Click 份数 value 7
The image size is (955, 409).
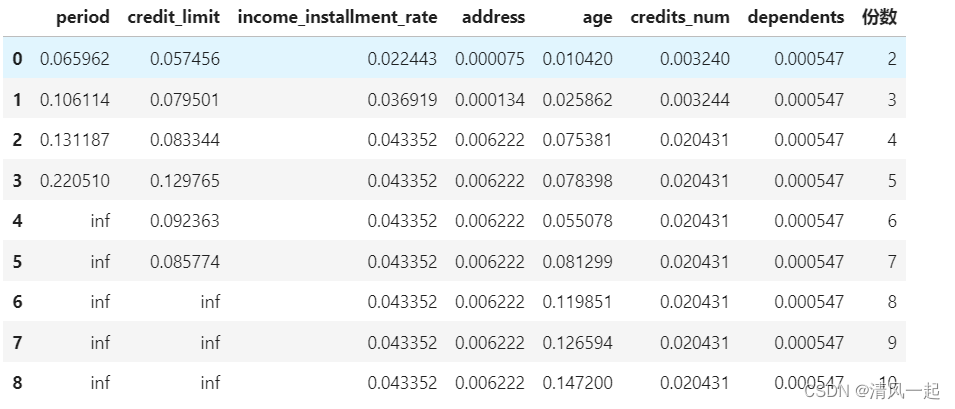892,262
